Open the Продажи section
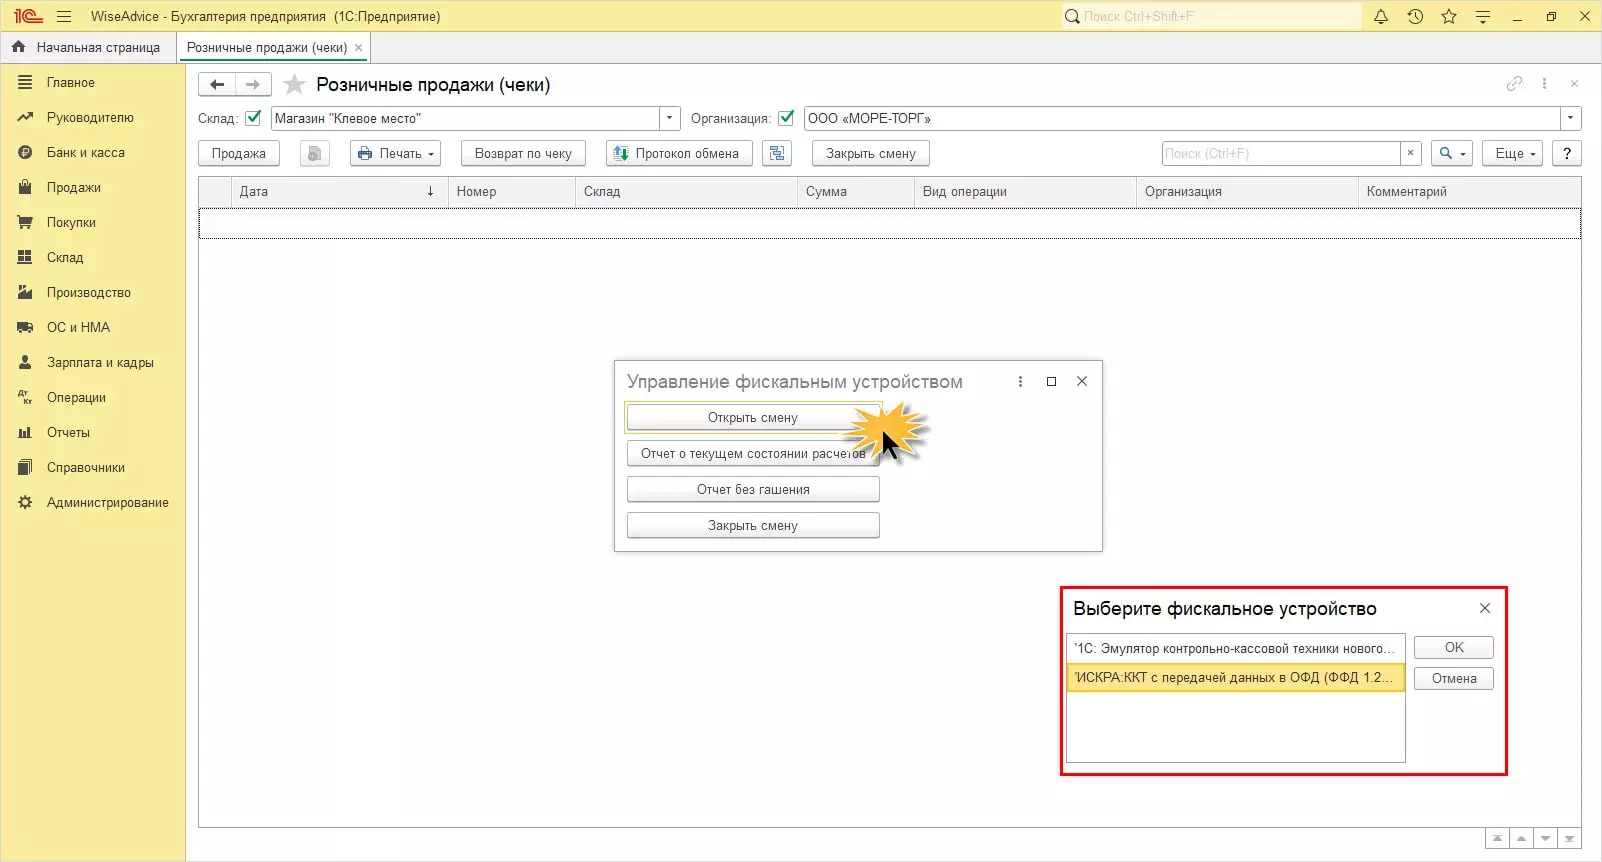This screenshot has height=862, width=1602. point(74,188)
